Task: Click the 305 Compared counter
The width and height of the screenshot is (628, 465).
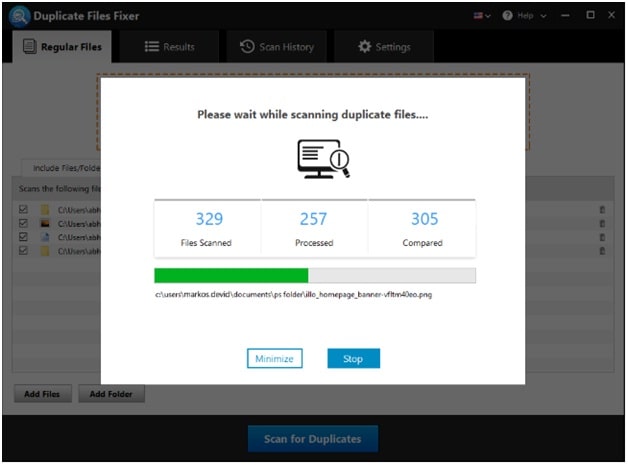Action: pyautogui.click(x=422, y=229)
